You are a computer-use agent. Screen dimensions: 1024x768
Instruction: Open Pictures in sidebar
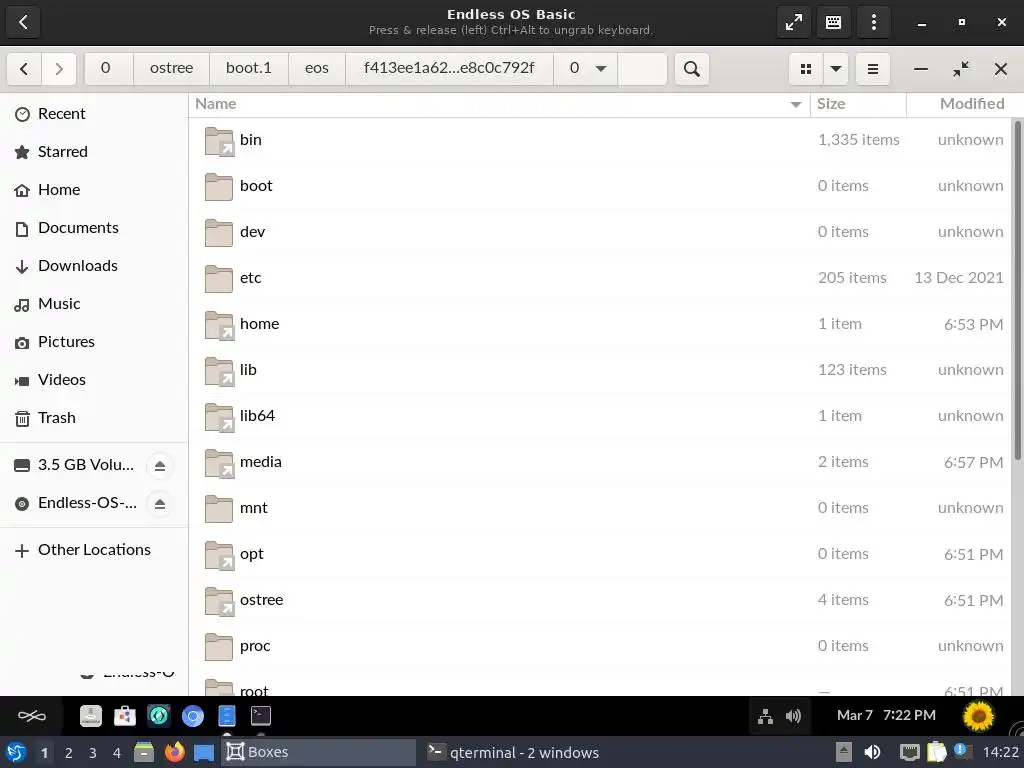click(x=94, y=342)
